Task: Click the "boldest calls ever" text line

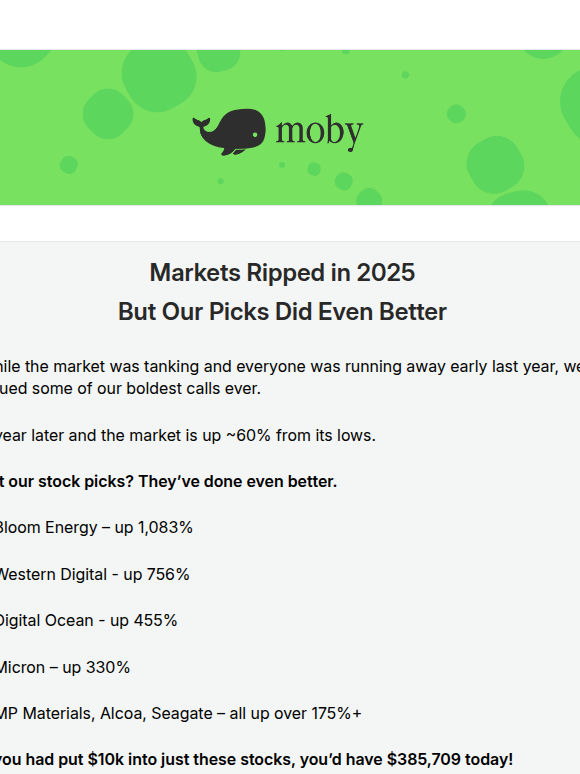Action: (x=130, y=388)
